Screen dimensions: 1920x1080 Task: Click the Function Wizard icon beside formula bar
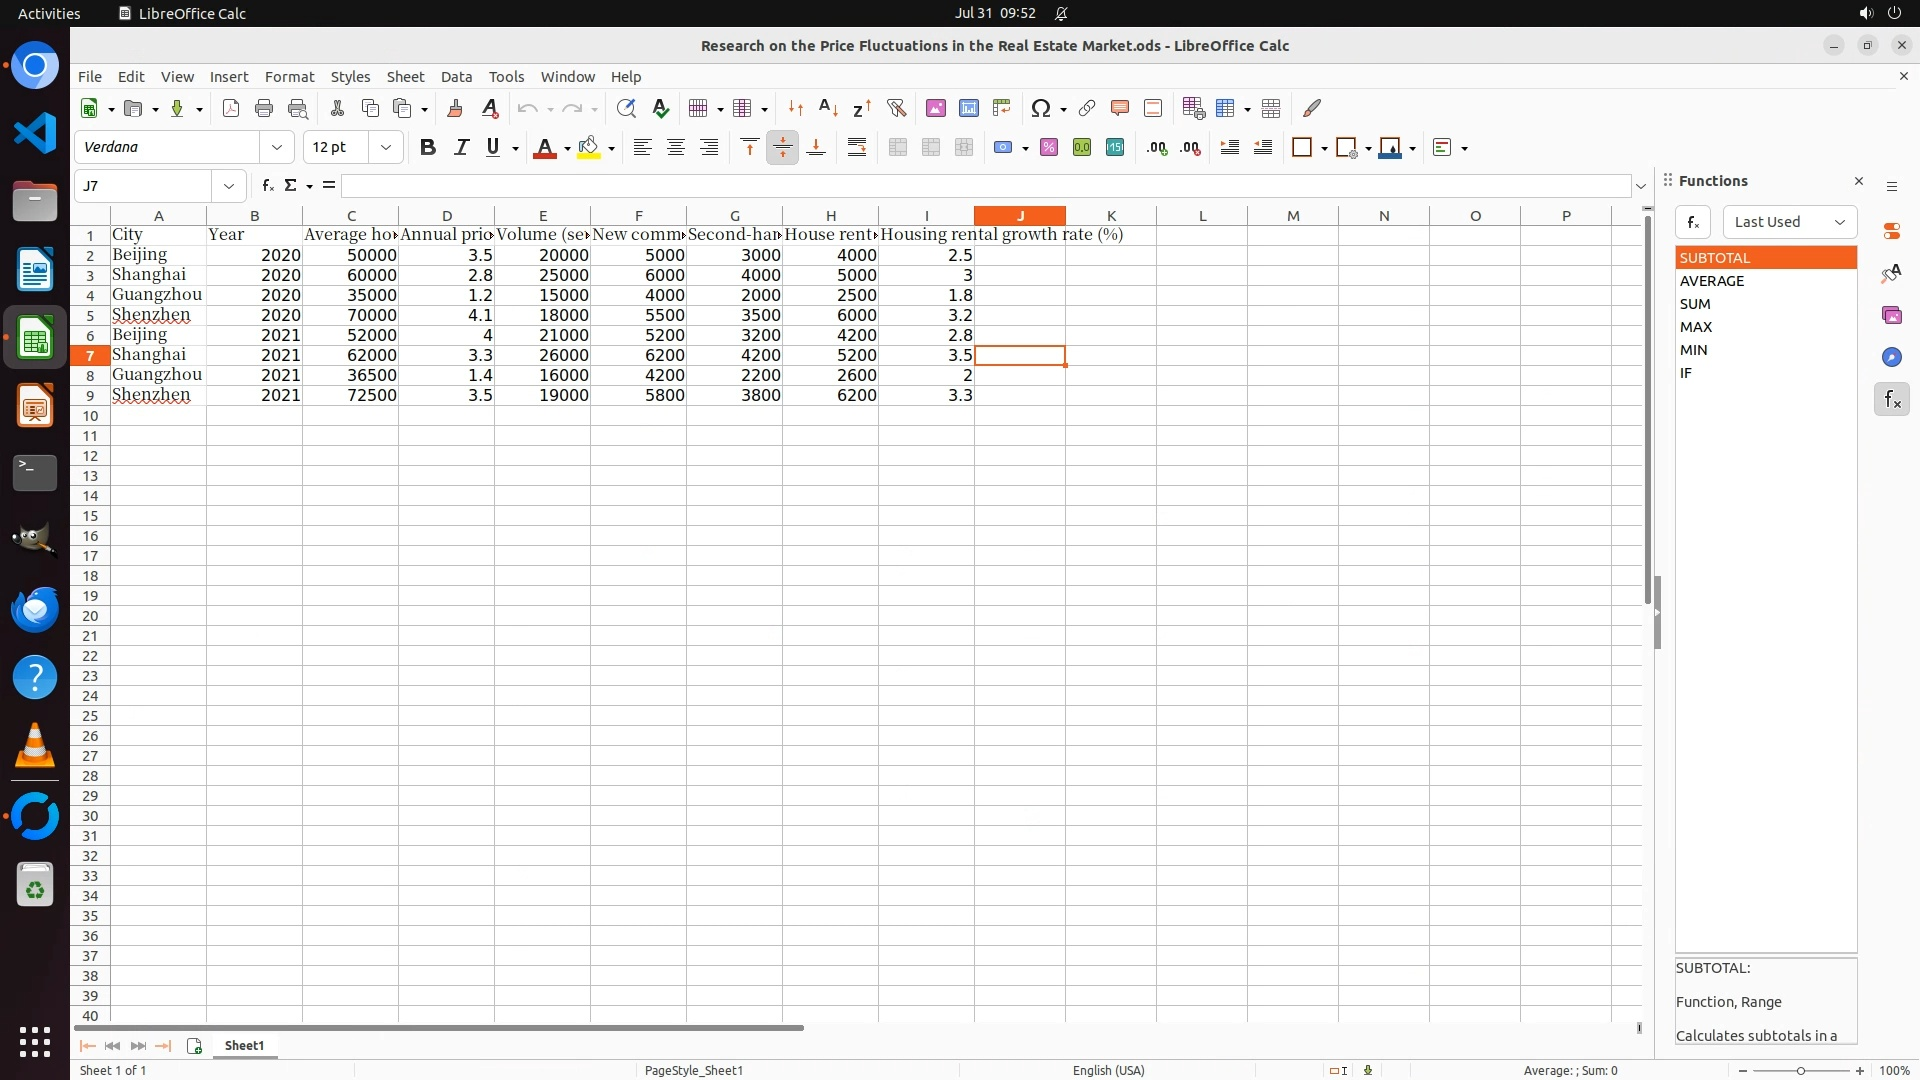click(x=267, y=186)
